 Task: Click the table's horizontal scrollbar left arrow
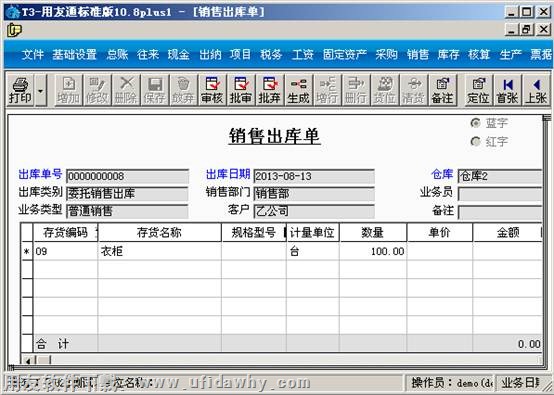pos(28,360)
